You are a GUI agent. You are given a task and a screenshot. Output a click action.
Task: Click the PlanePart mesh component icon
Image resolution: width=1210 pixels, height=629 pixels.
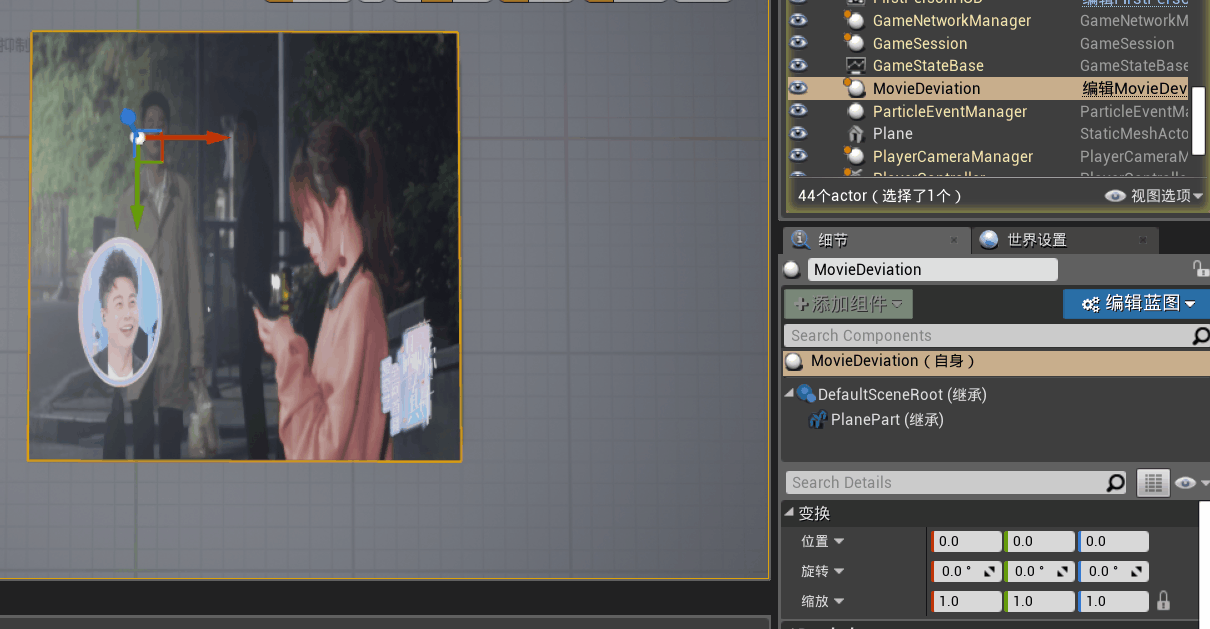[818, 420]
